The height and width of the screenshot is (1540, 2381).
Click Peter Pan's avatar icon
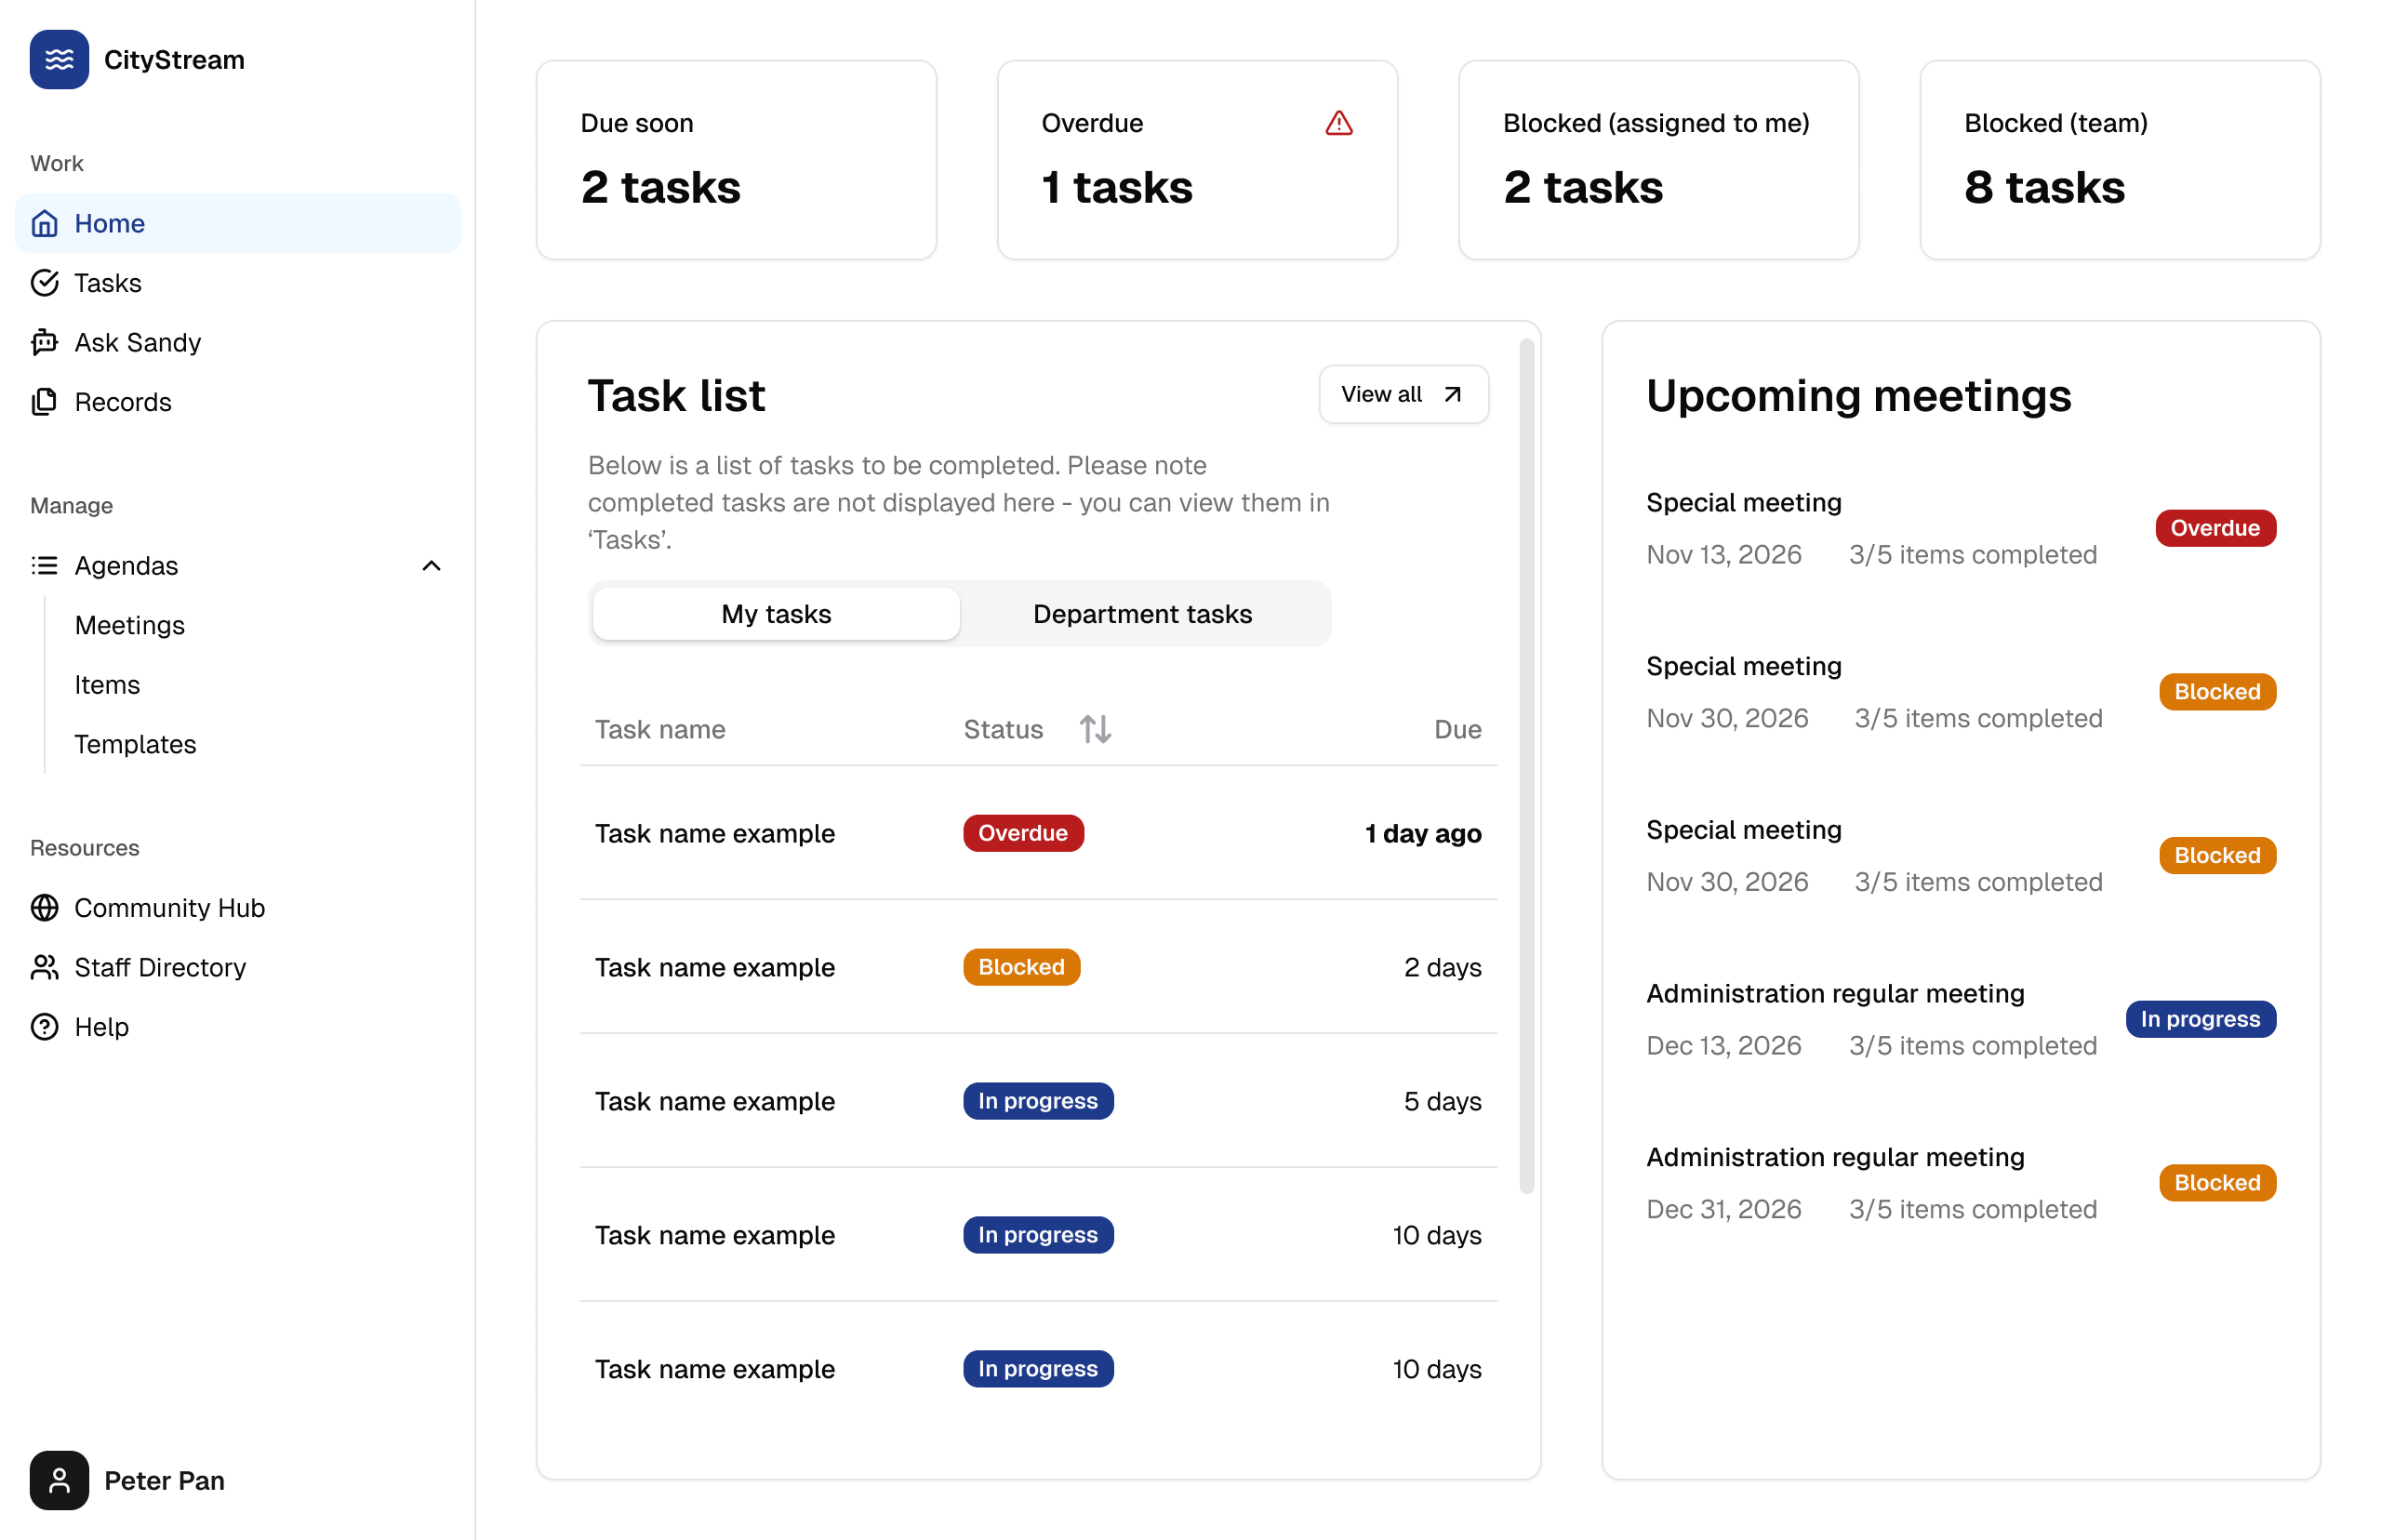(x=59, y=1480)
